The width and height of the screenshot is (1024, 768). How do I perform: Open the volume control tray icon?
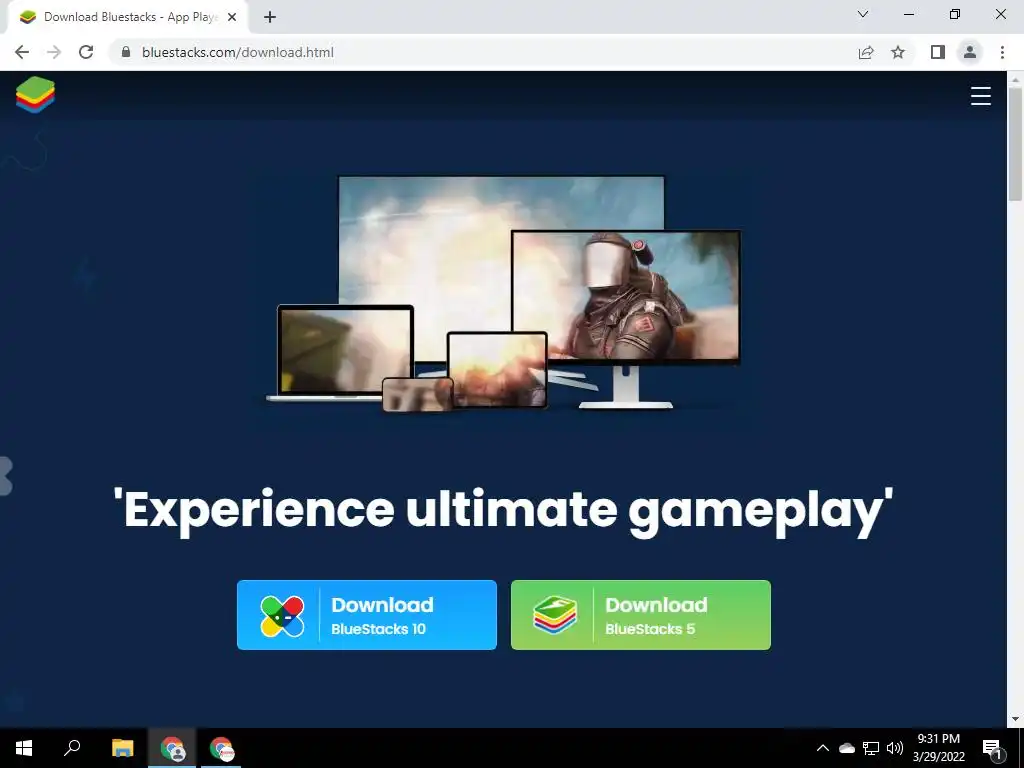pos(895,748)
